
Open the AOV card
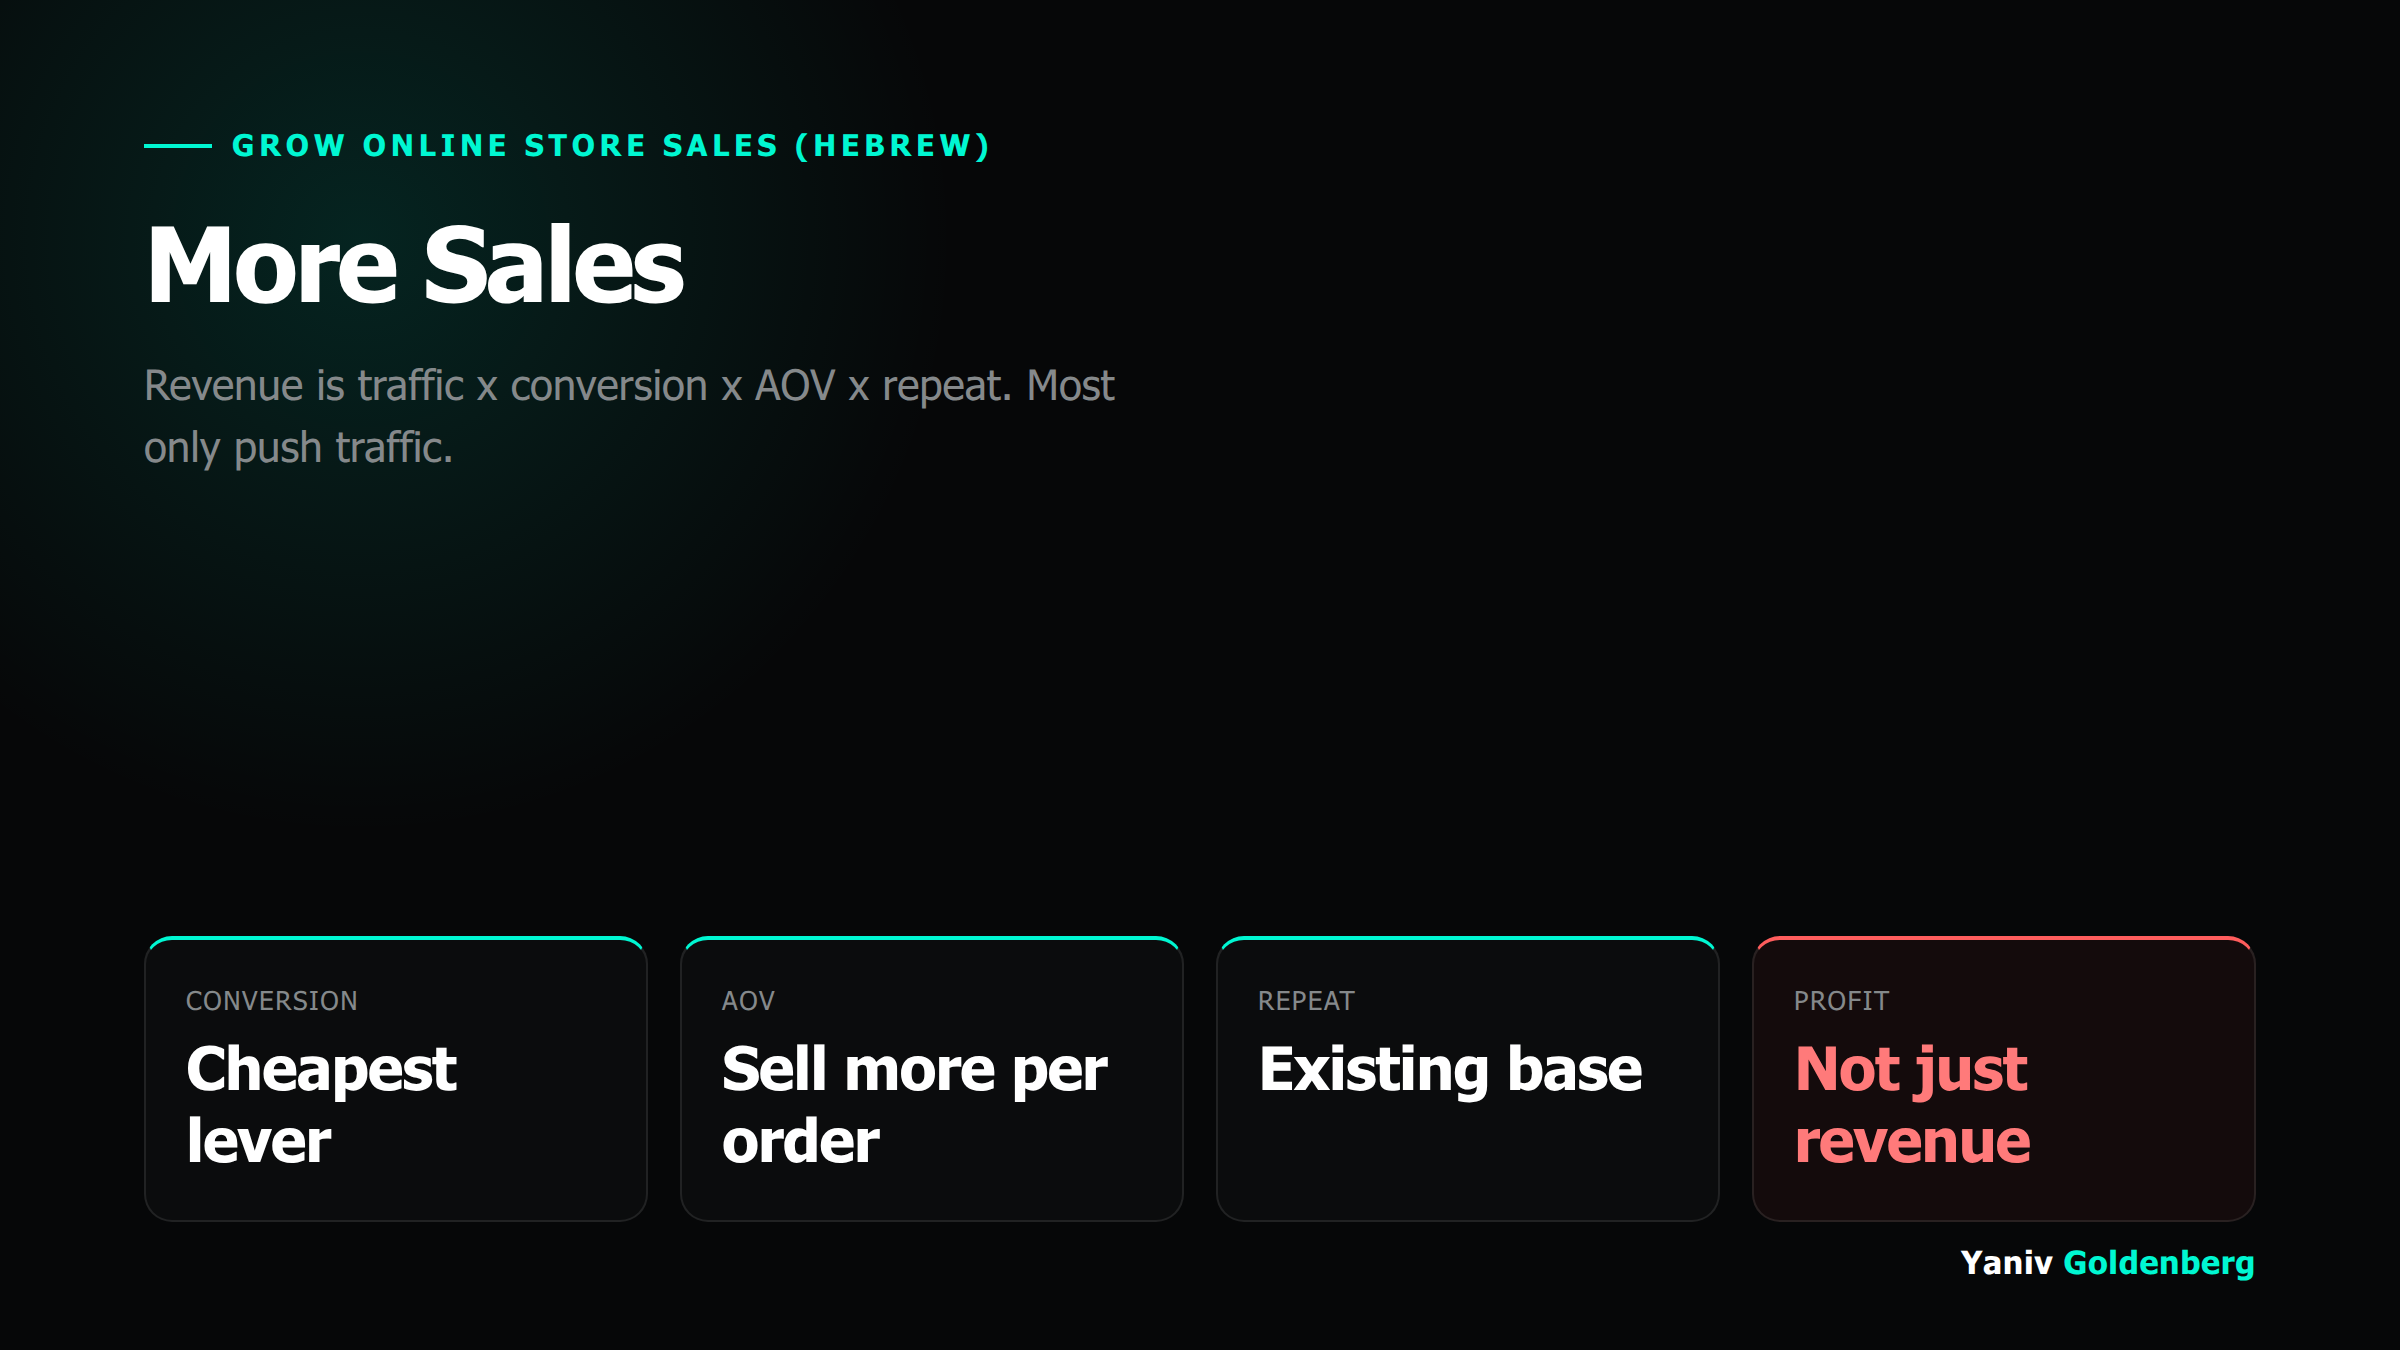[932, 1079]
